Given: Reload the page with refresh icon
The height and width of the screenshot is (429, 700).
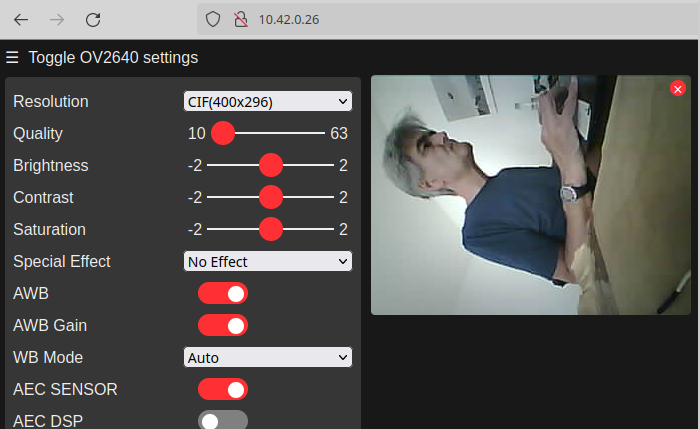Looking at the screenshot, I should tap(93, 19).
